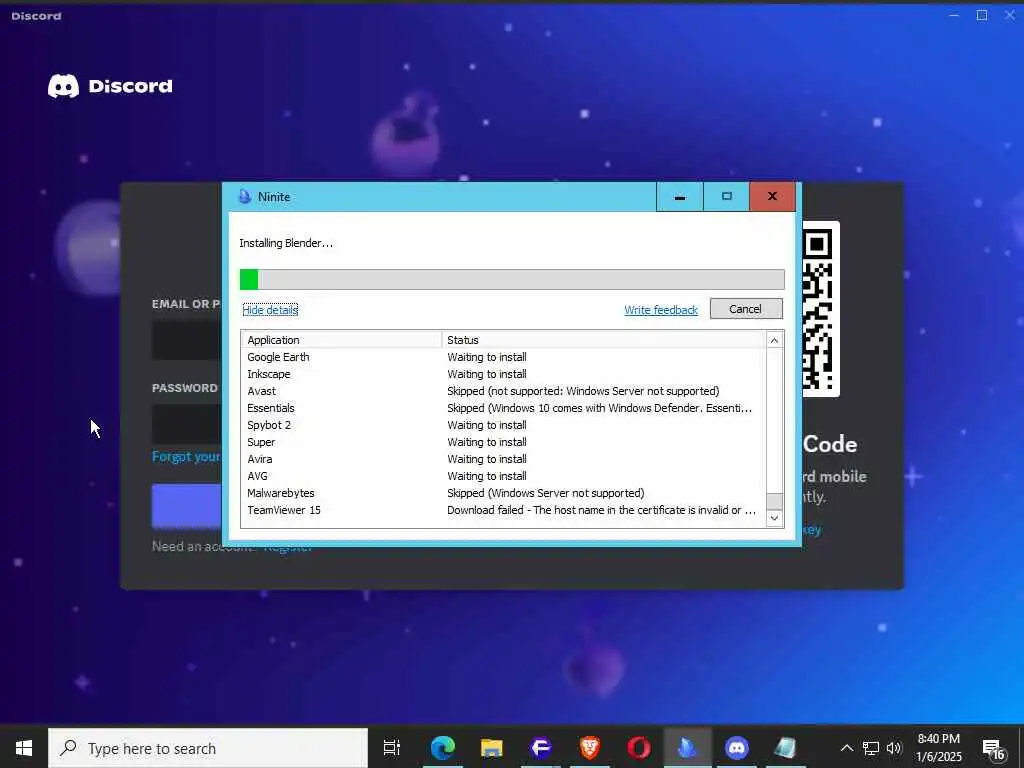Viewport: 1024px width, 768px height.
Task: Click the network tray icon
Action: [871, 748]
